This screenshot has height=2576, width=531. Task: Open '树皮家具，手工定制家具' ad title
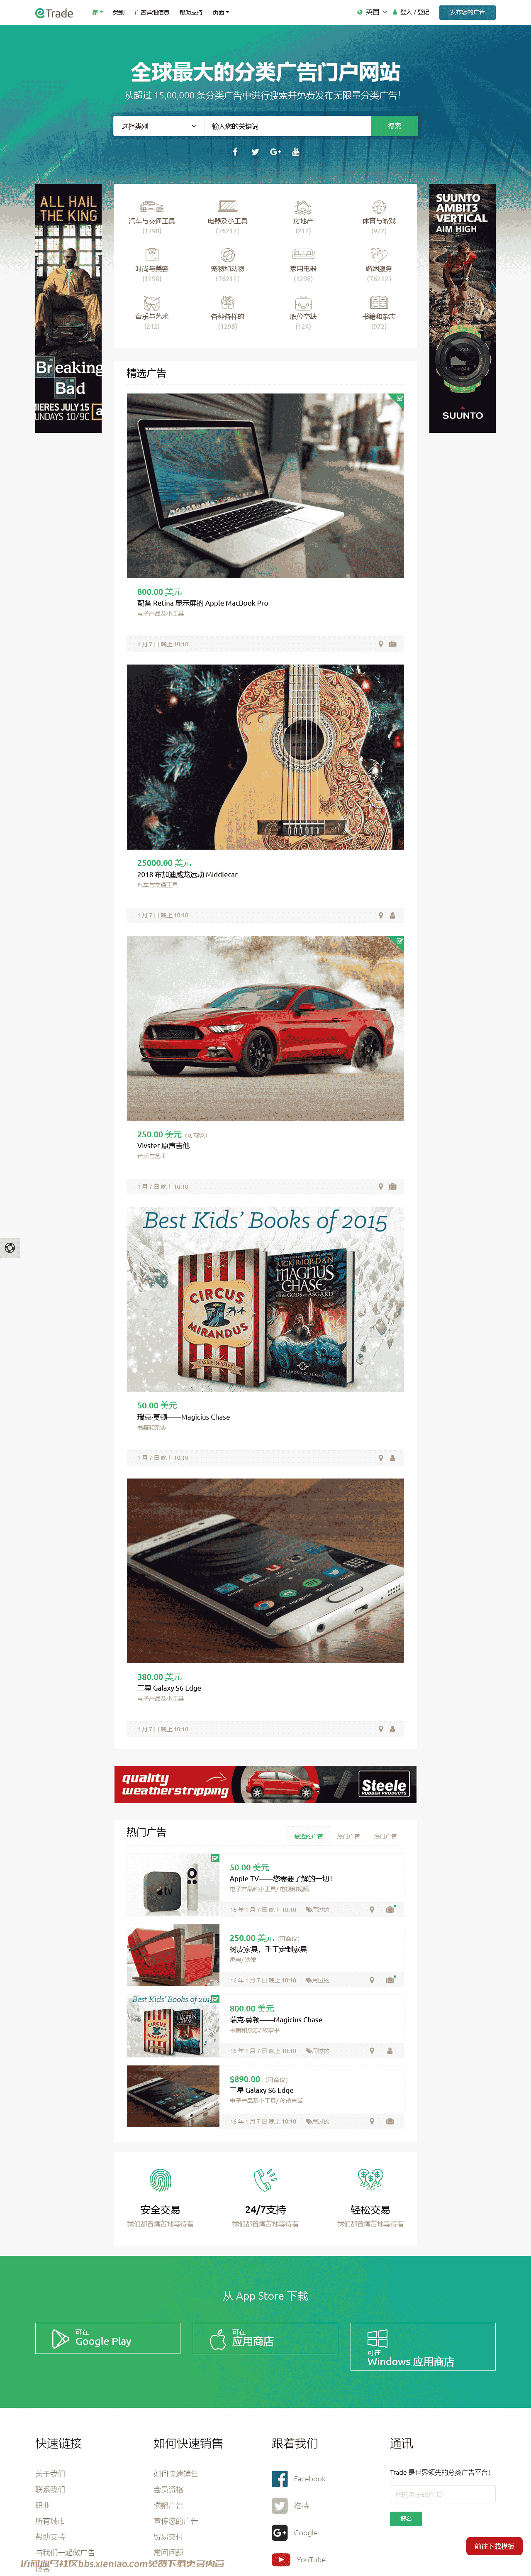pos(268,1949)
